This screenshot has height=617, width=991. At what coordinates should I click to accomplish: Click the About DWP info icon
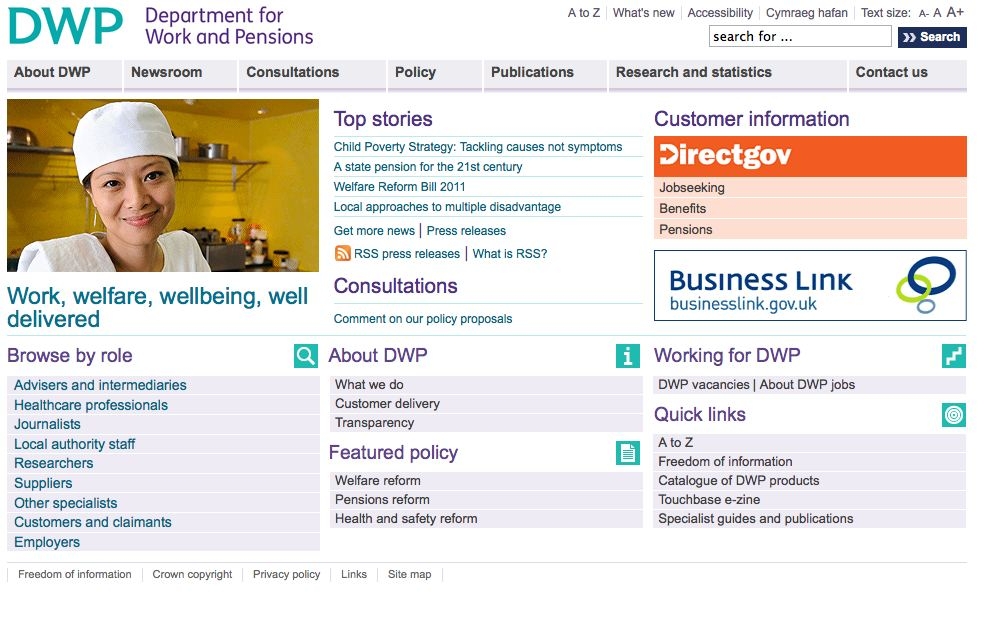pos(628,356)
